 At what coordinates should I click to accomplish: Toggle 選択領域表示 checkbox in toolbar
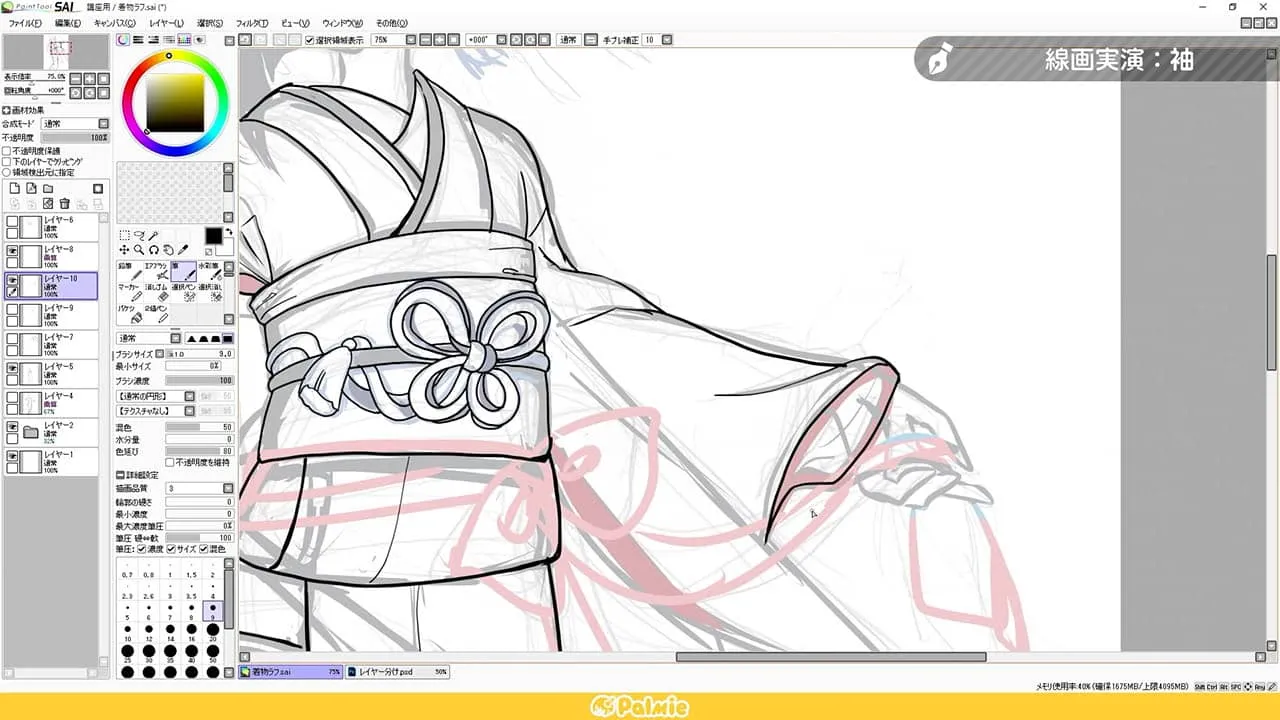[310, 40]
